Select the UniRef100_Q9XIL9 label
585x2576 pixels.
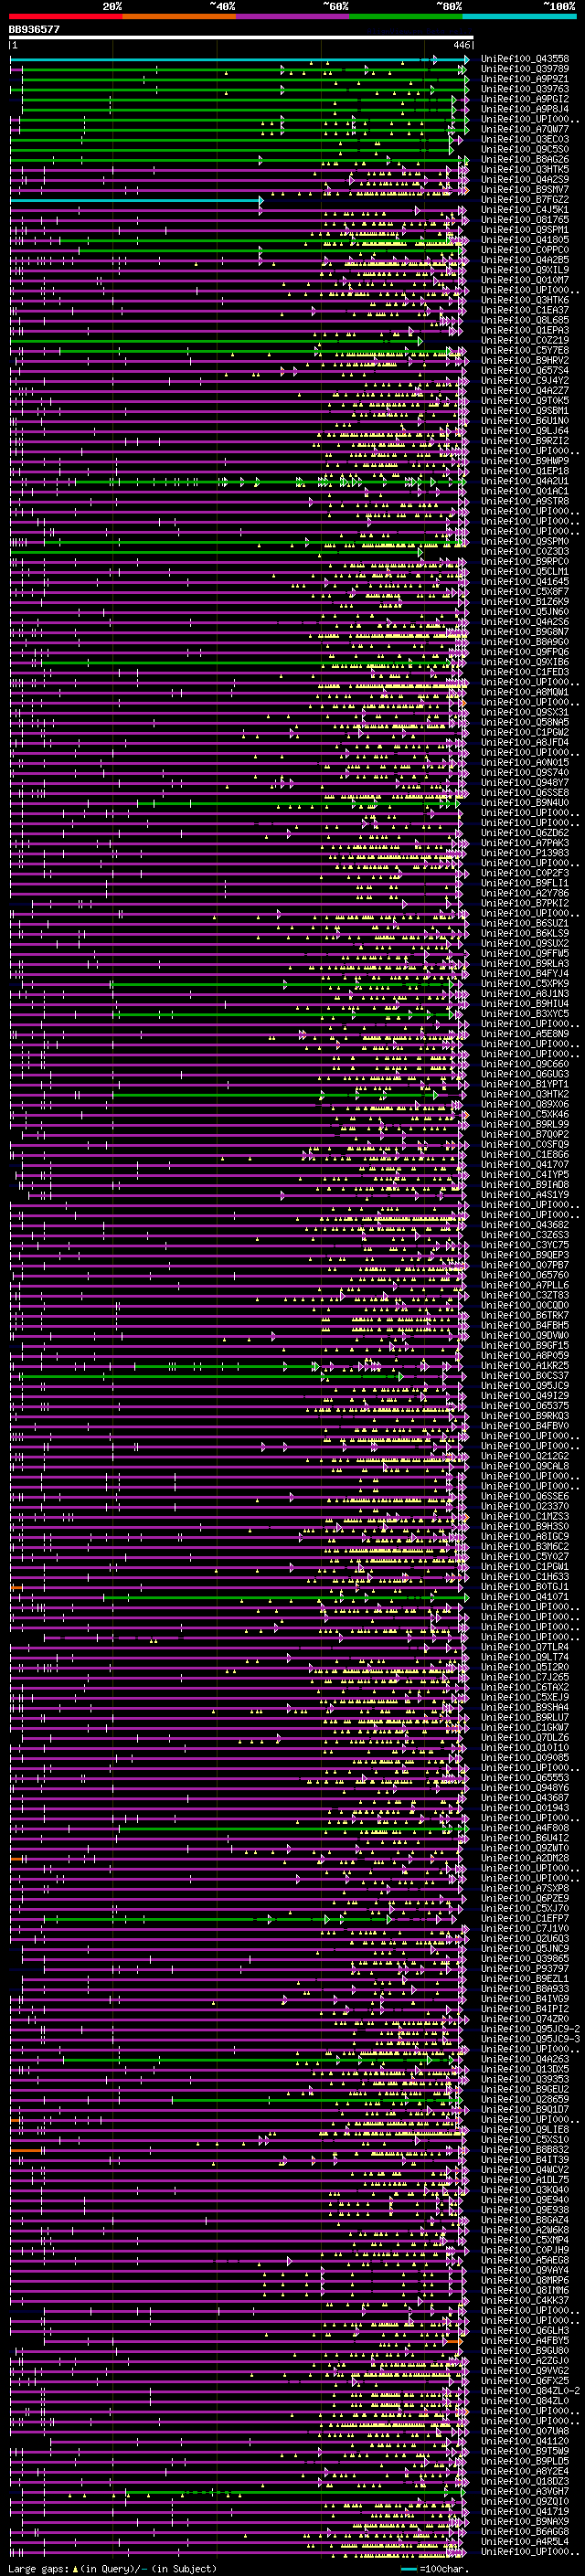click(524, 270)
